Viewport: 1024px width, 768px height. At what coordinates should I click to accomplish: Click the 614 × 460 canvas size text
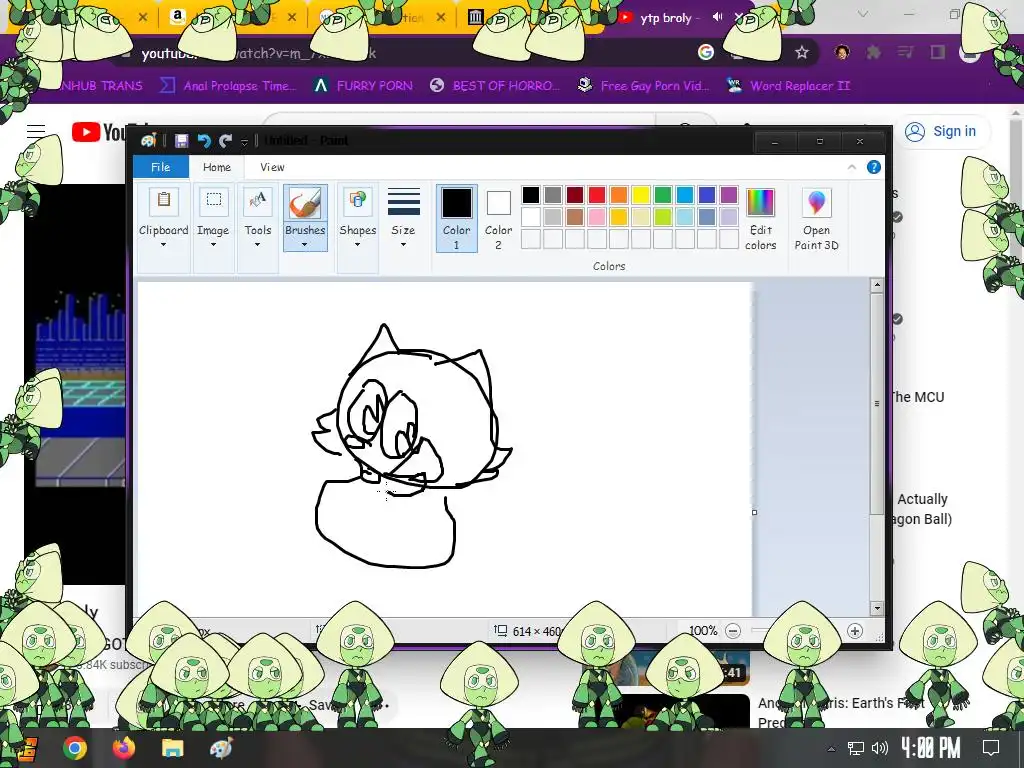tap(537, 632)
